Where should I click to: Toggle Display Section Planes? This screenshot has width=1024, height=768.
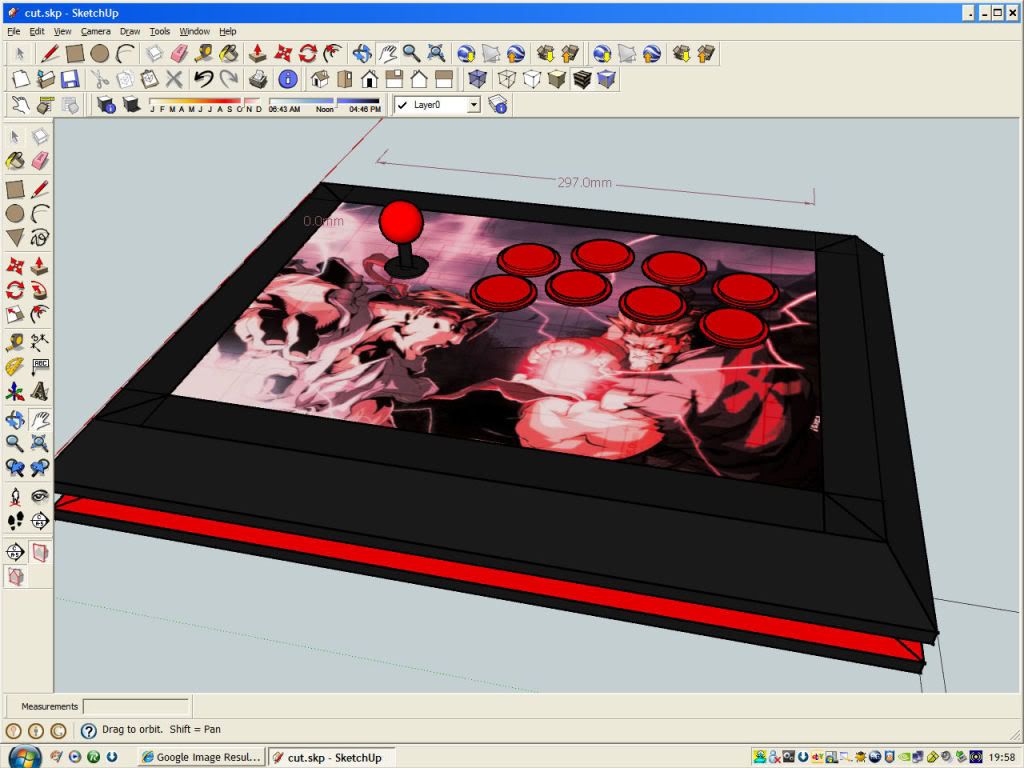click(x=40, y=552)
